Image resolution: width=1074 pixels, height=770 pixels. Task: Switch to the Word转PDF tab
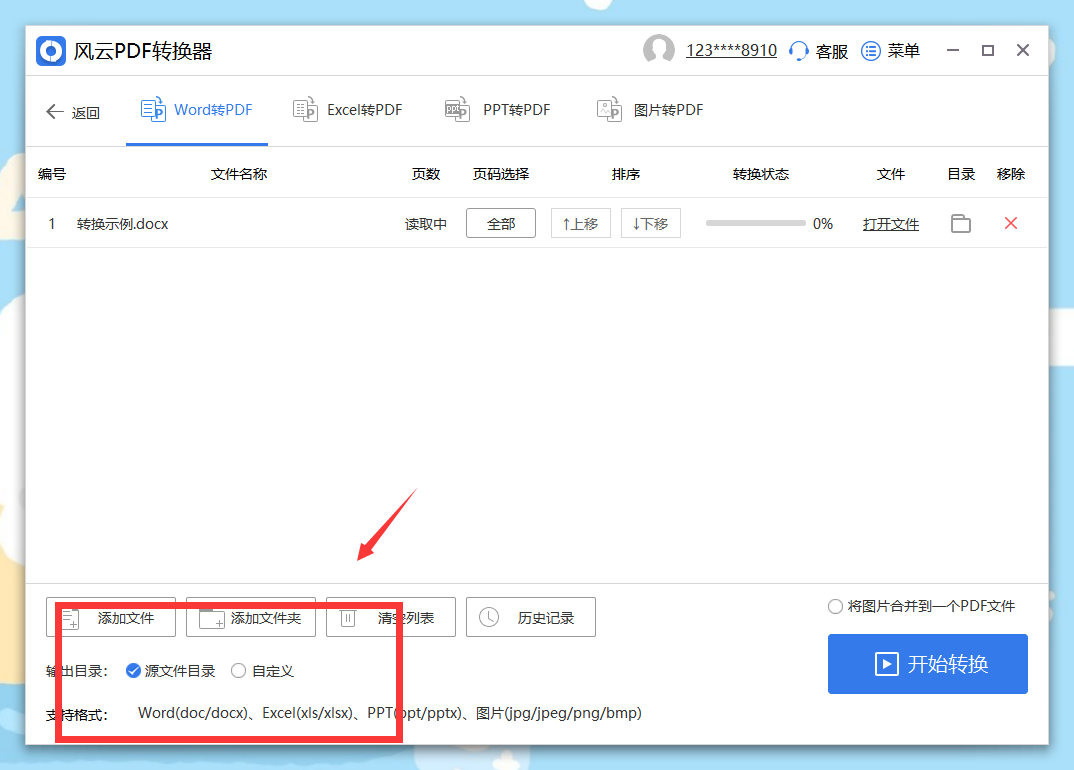pos(197,110)
